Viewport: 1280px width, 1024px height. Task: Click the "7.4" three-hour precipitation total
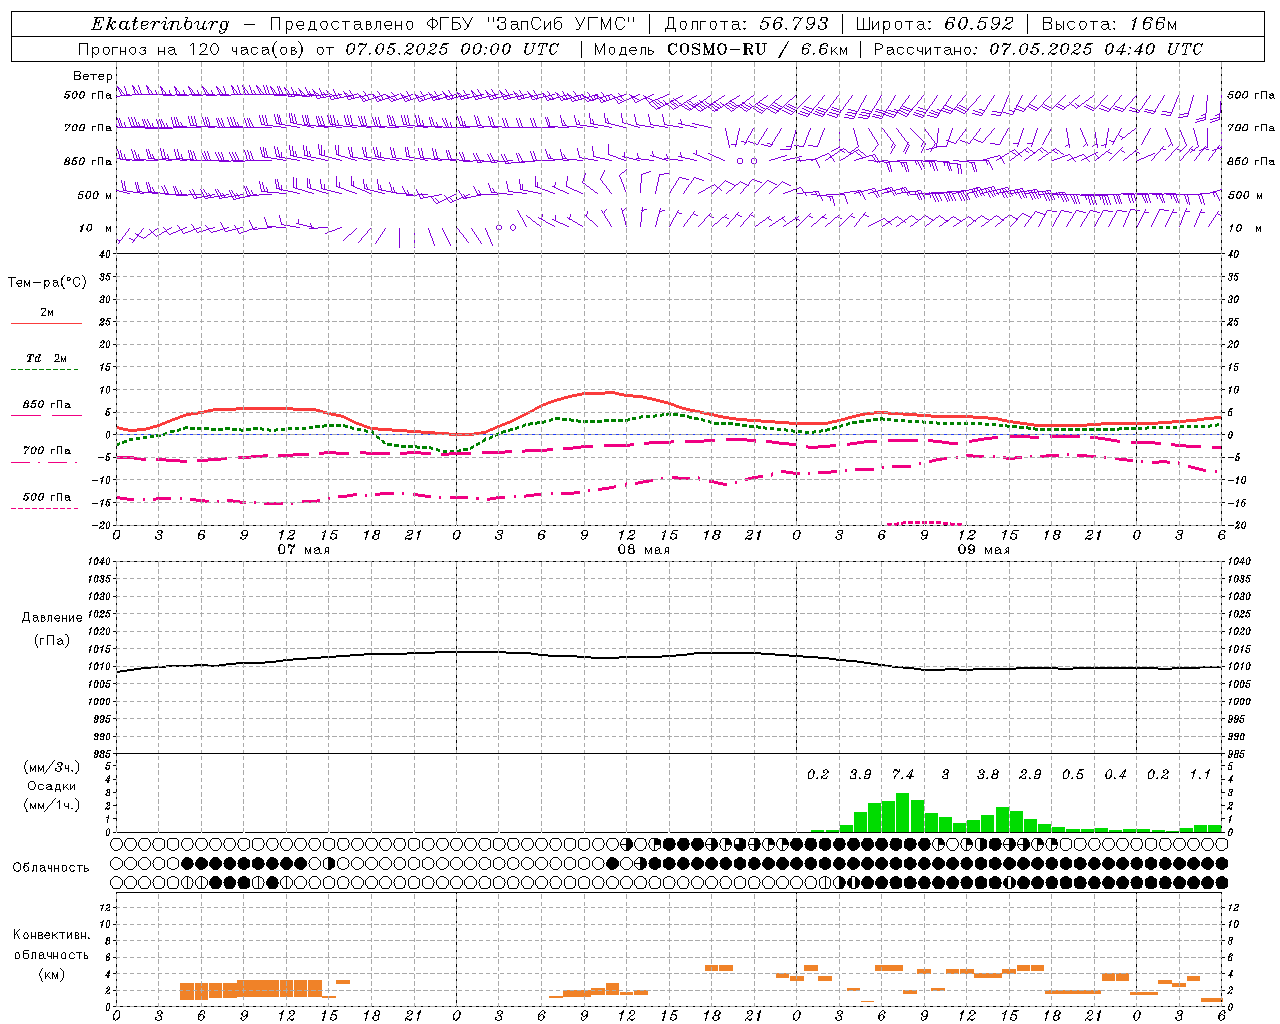[903, 775]
